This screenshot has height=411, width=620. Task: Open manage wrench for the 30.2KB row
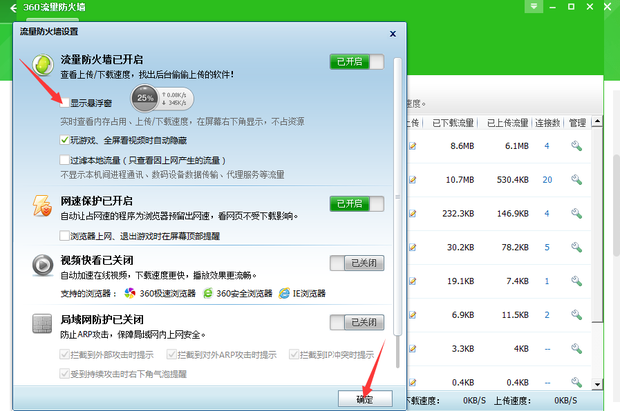pyautogui.click(x=577, y=248)
